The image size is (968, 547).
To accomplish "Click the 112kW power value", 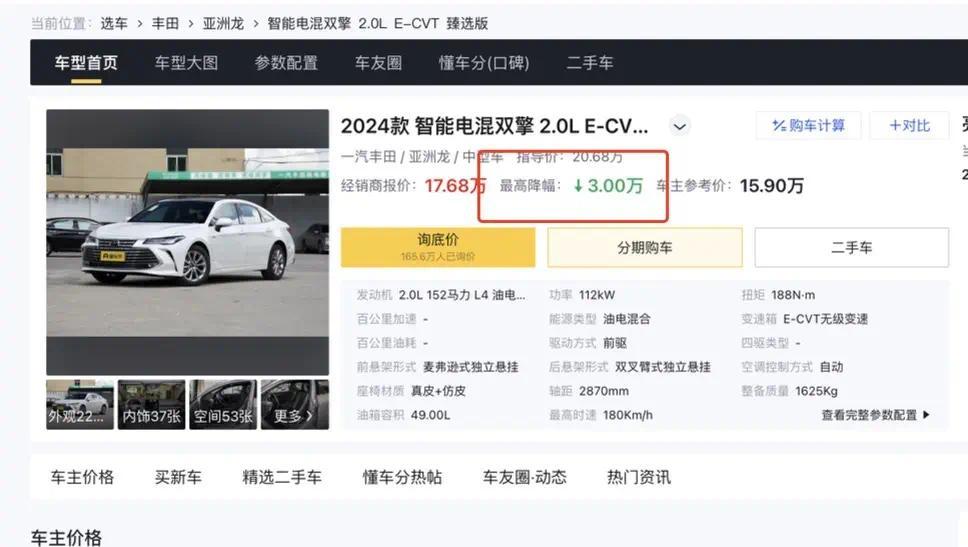I will pos(597,295).
